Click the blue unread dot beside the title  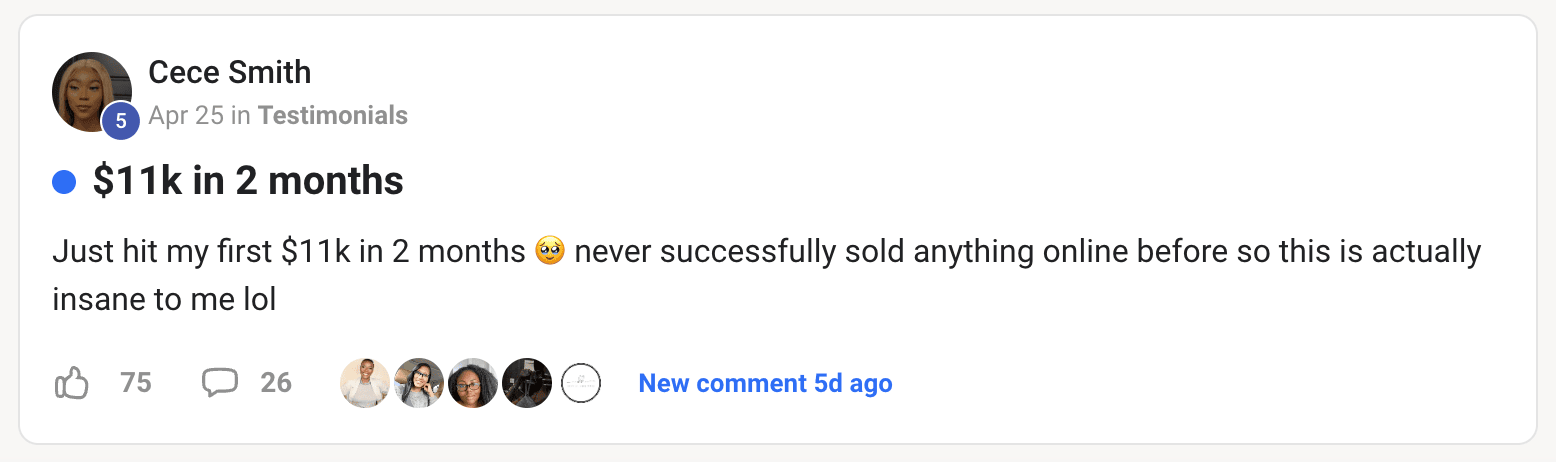64,182
